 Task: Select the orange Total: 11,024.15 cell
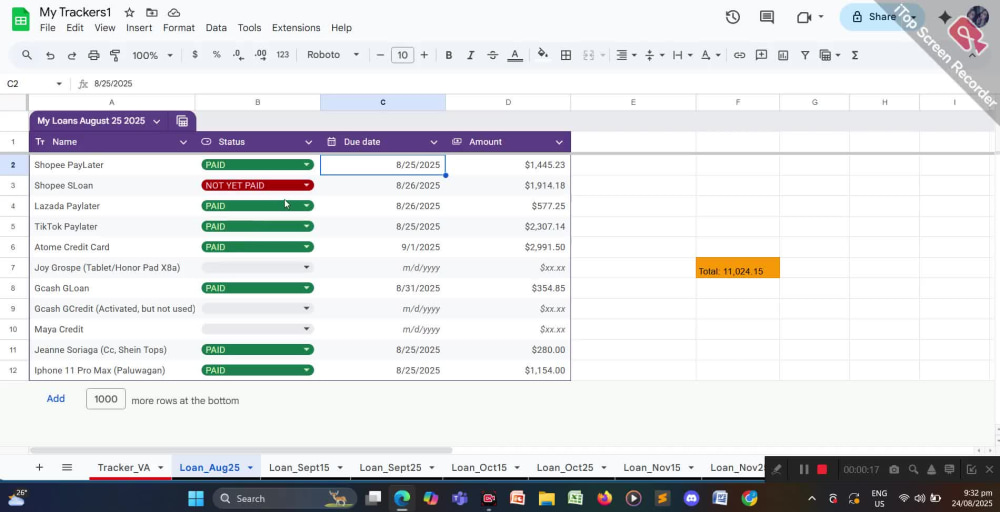[738, 268]
